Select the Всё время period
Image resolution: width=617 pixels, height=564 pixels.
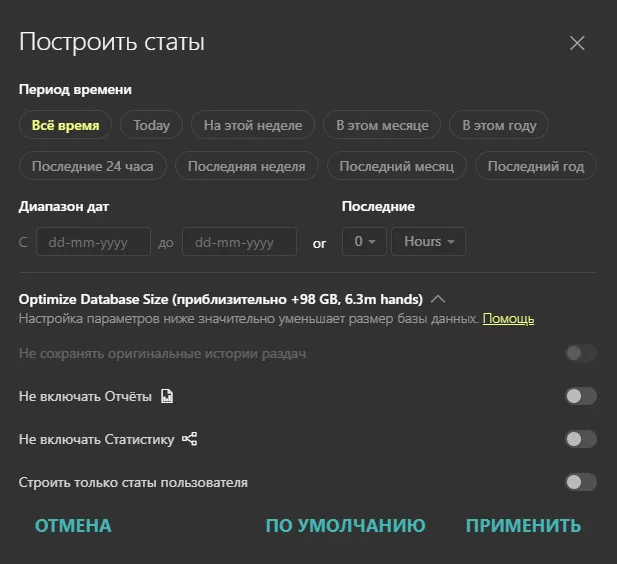(65, 125)
